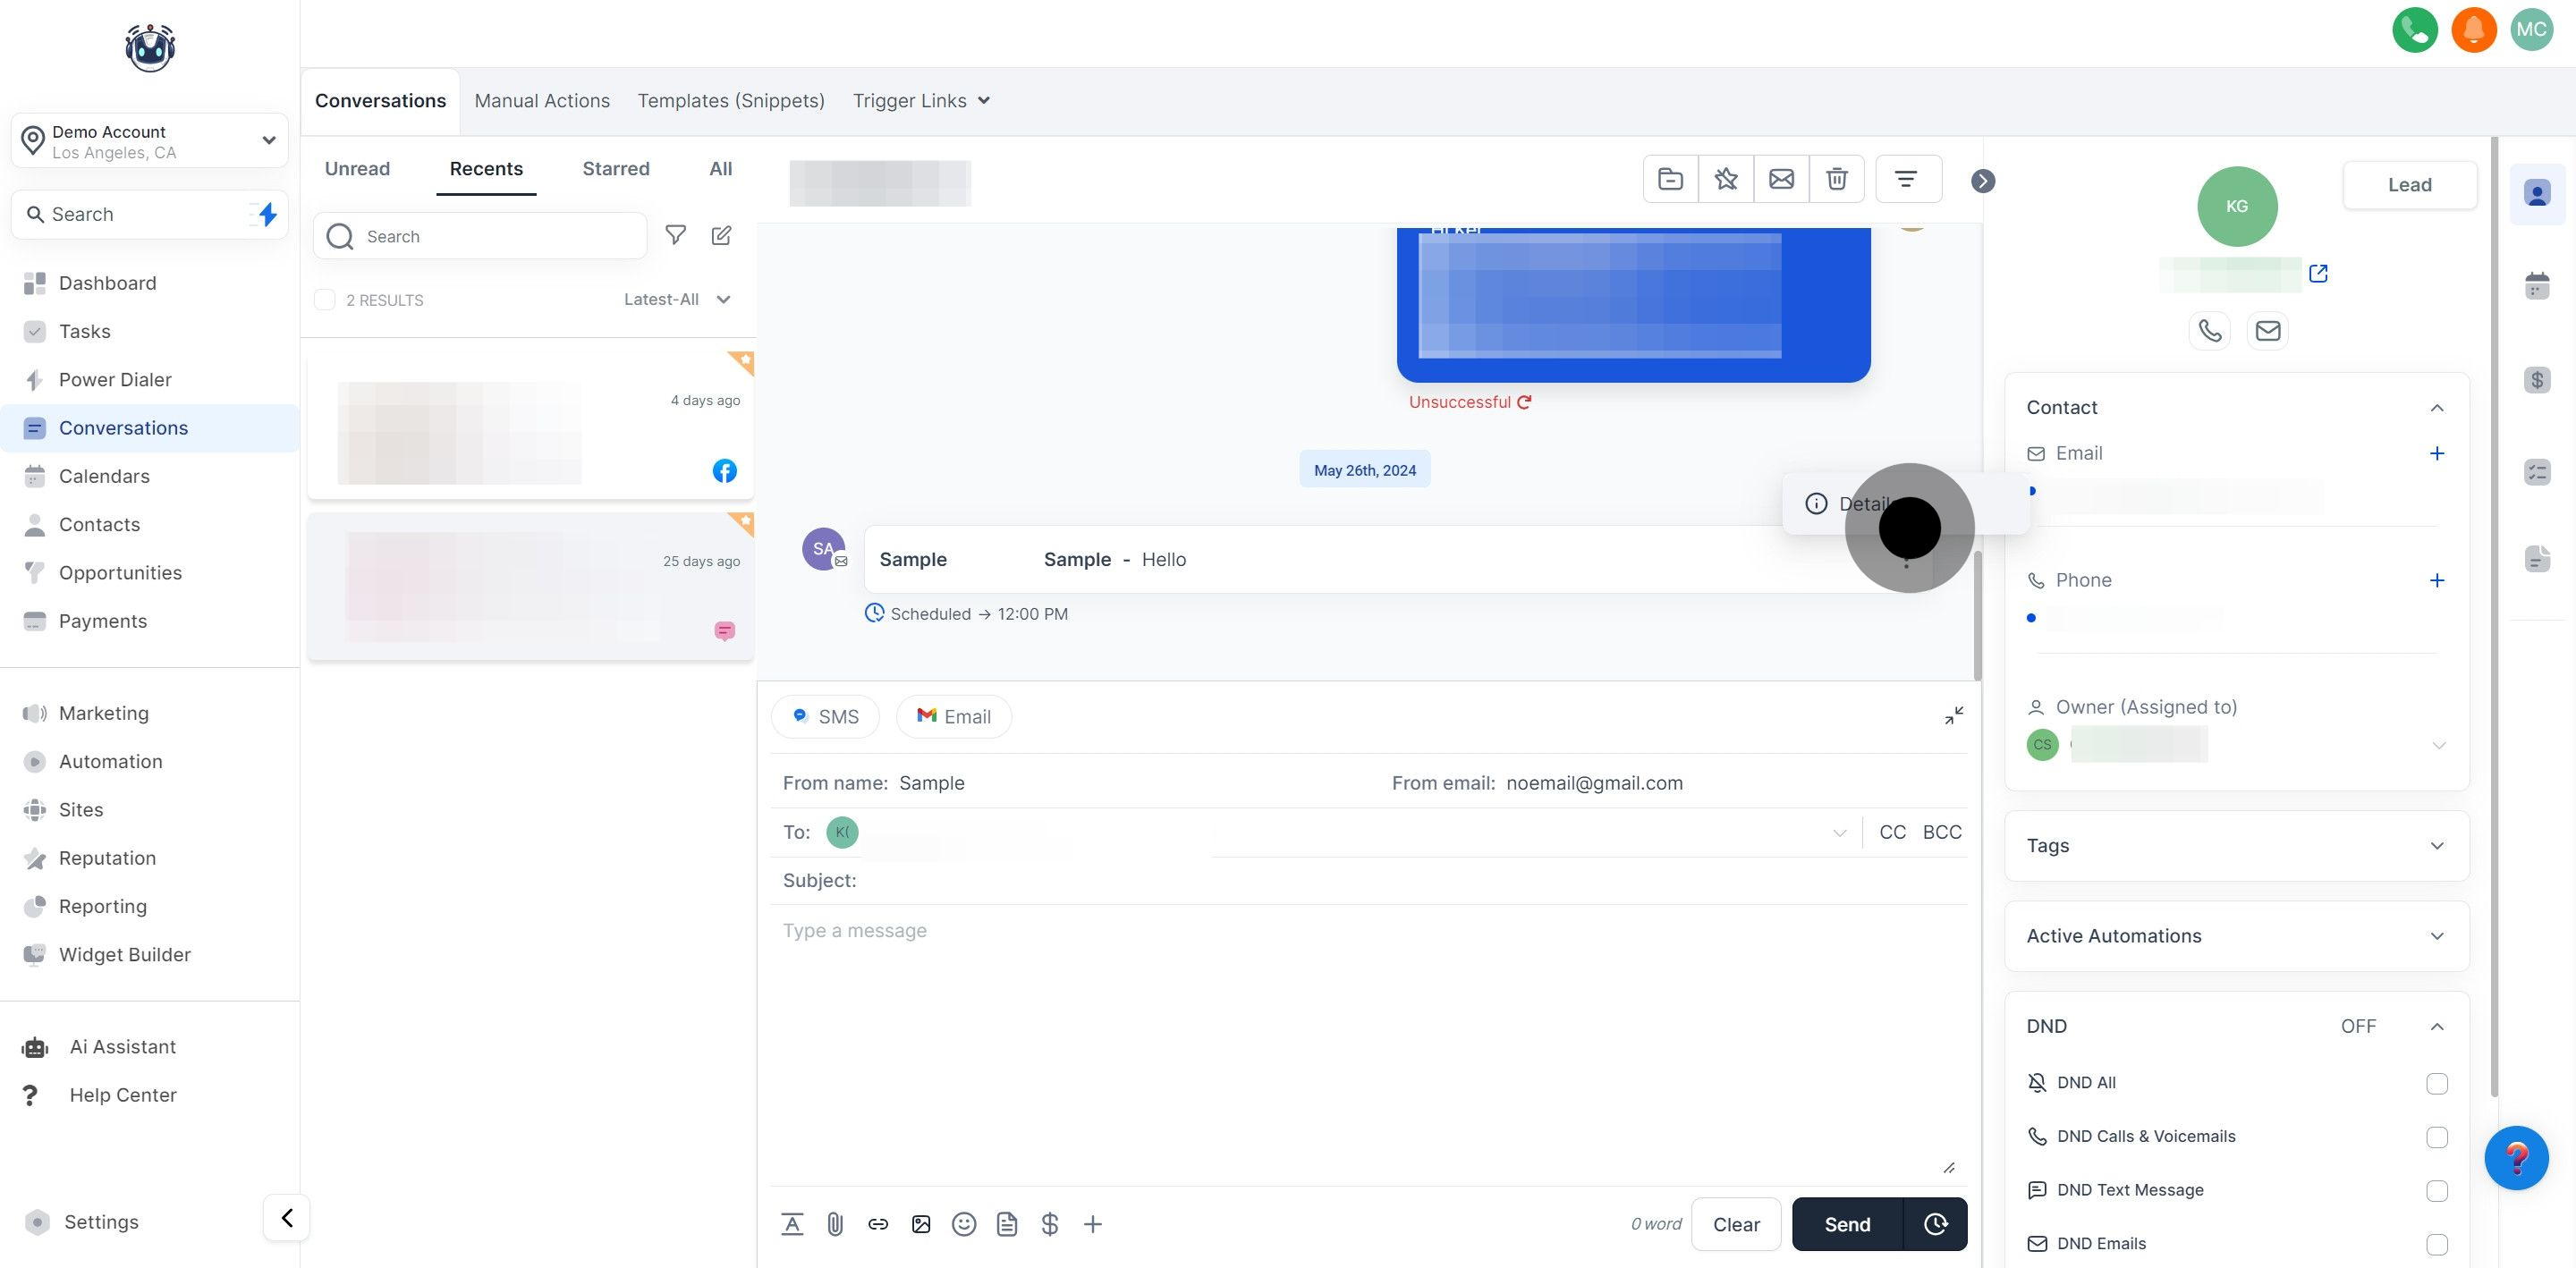Screen dimensions: 2576x1268
Task: Open the filter funnel in conversation list
Action: pyautogui.click(x=676, y=236)
